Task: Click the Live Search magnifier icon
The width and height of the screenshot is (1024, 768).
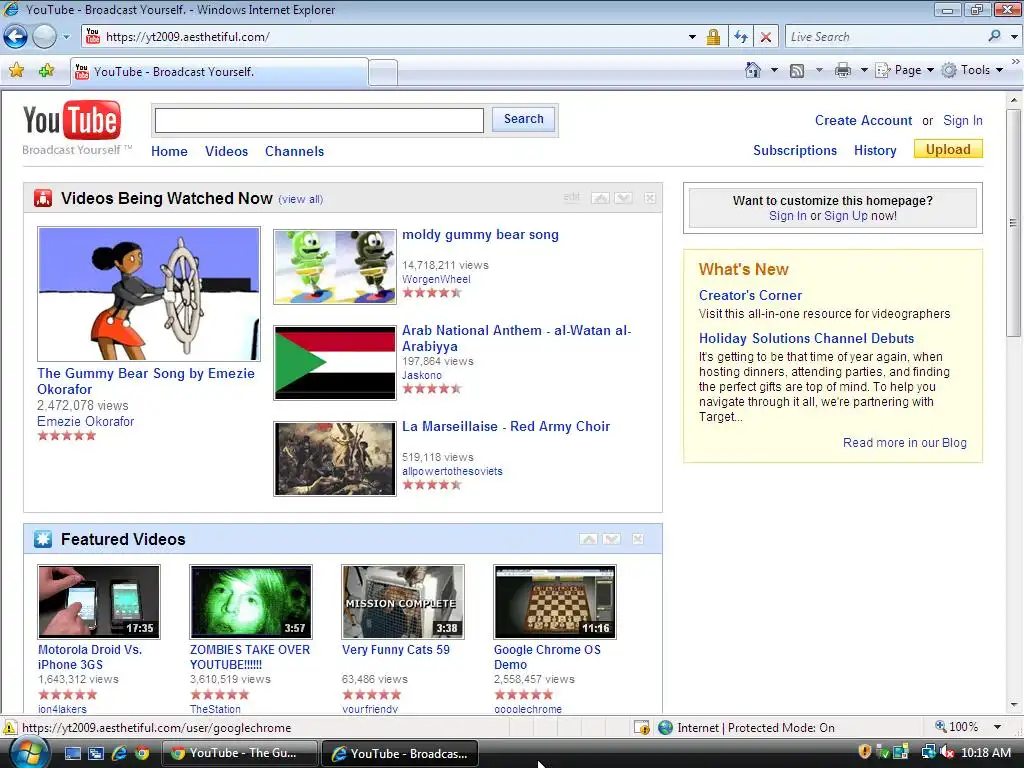Action: pyautogui.click(x=995, y=36)
